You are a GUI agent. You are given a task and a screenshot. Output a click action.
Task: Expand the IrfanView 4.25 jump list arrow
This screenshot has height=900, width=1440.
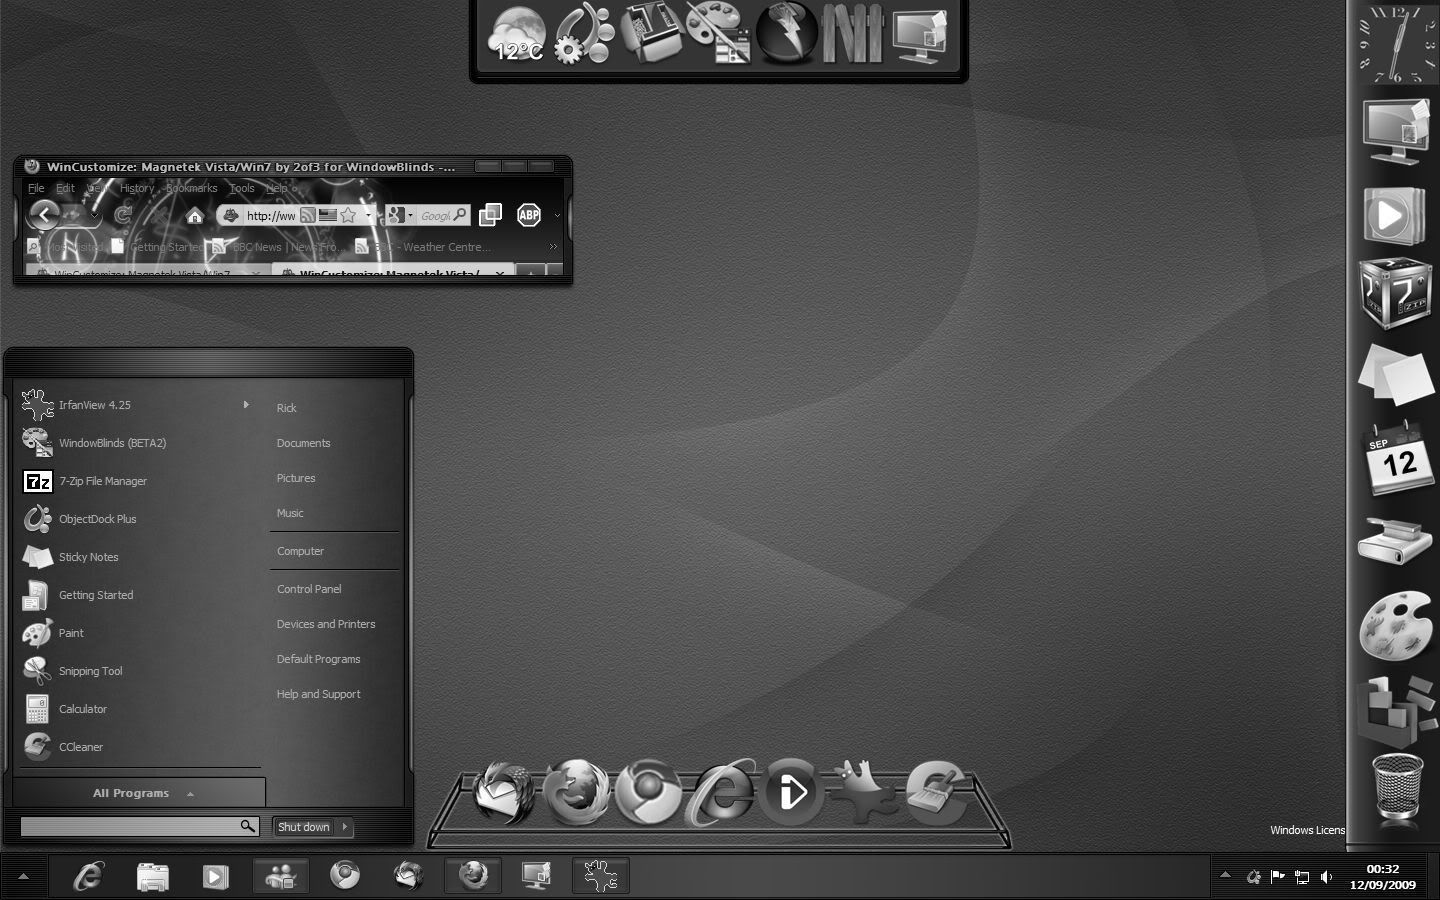click(246, 405)
